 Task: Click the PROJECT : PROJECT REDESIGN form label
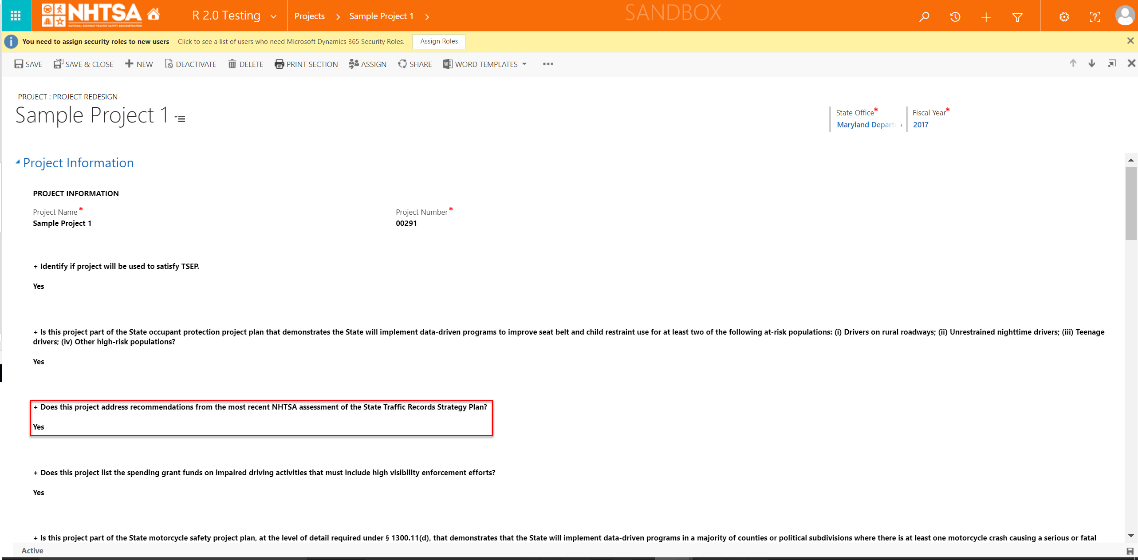tap(67, 96)
